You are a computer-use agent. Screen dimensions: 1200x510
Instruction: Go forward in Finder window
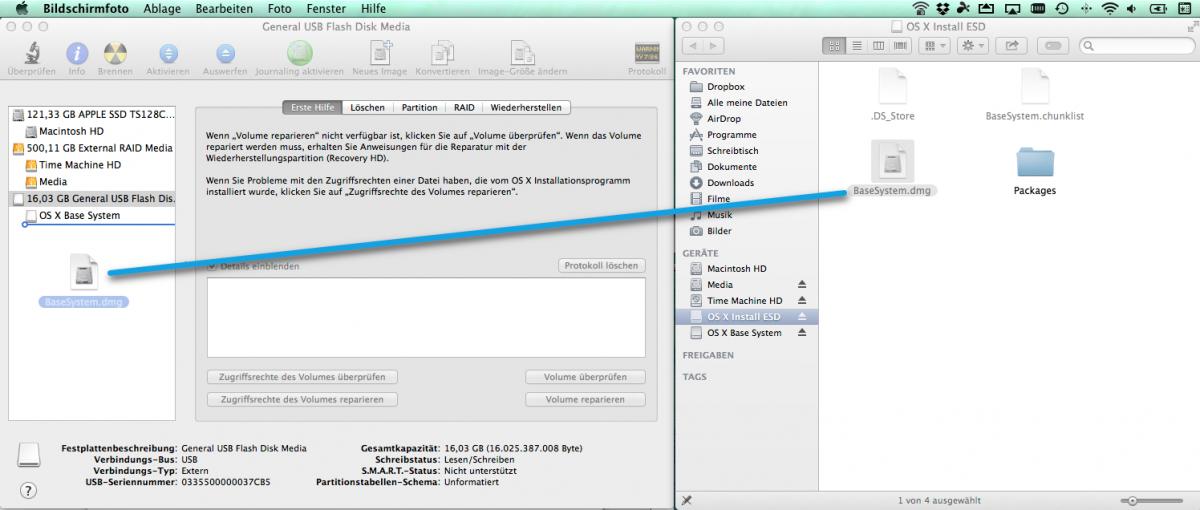click(x=716, y=45)
